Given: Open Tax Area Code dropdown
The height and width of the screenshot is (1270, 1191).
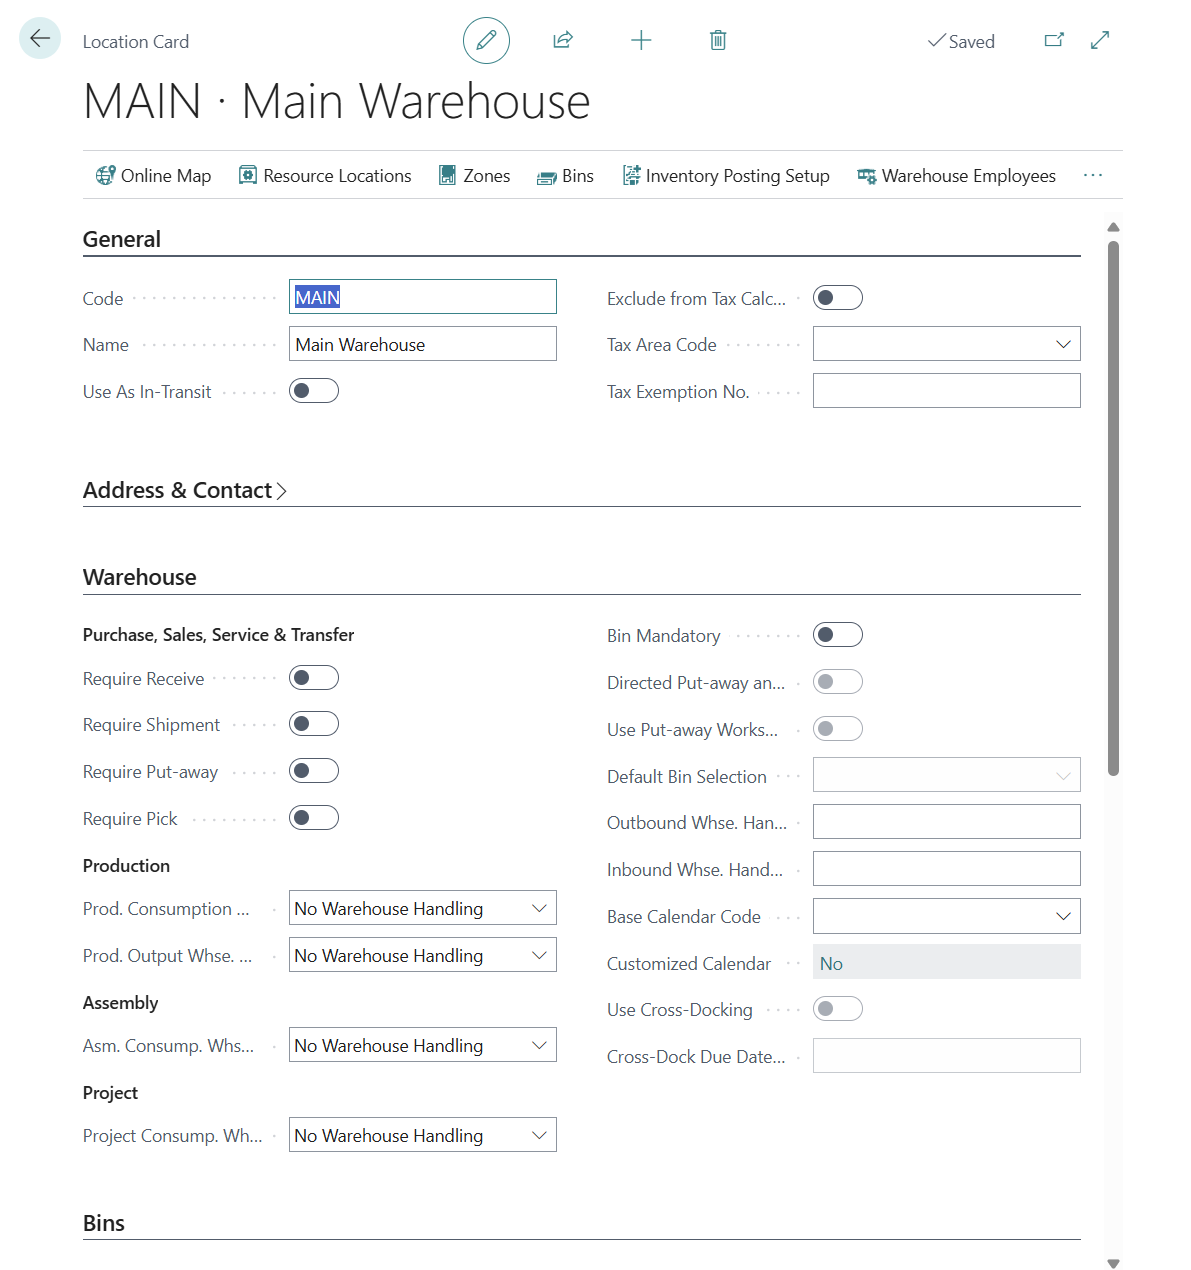Looking at the screenshot, I should tap(1063, 344).
